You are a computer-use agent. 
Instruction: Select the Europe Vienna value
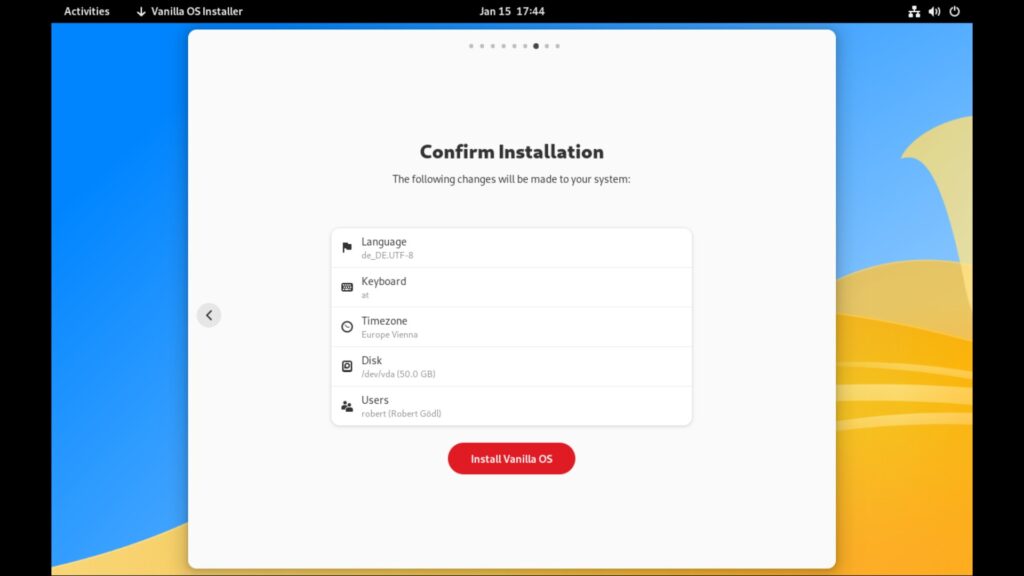(389, 334)
